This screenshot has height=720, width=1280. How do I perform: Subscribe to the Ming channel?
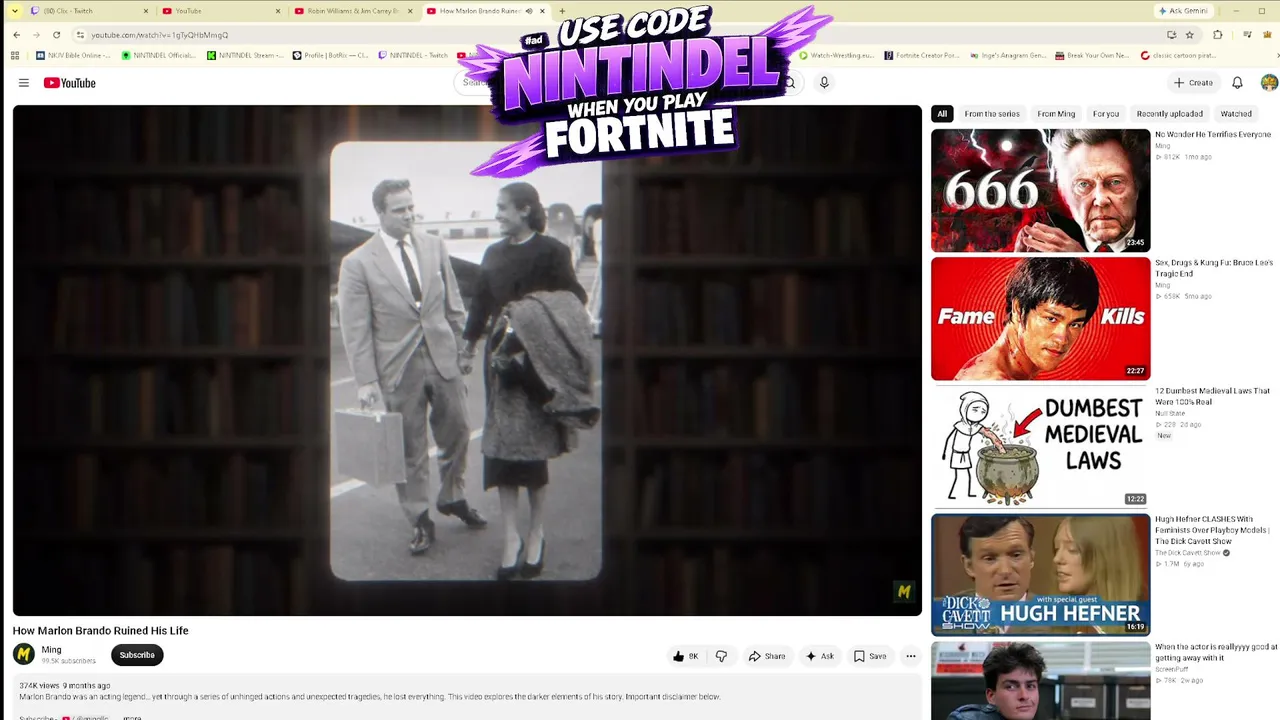pos(137,655)
